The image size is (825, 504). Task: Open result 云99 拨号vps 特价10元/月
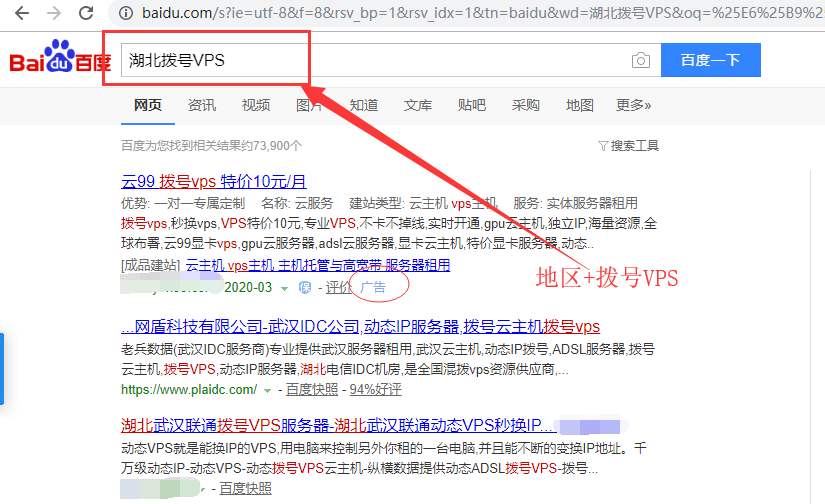[214, 182]
